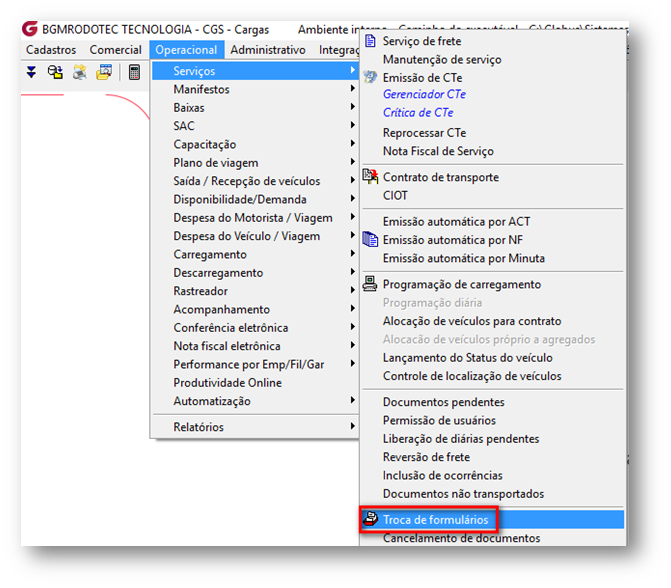This screenshot has width=671, height=588.
Task: Choose Disponibilidade/Demanda
Action: (240, 199)
